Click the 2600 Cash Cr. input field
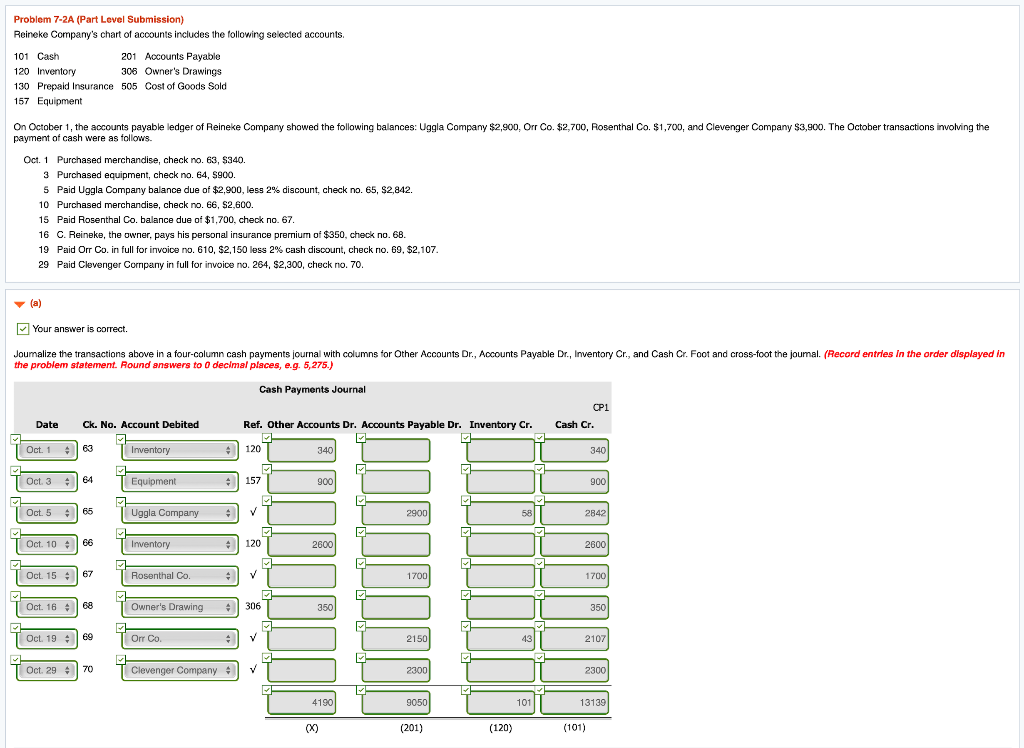The height and width of the screenshot is (748, 1024). coord(574,544)
